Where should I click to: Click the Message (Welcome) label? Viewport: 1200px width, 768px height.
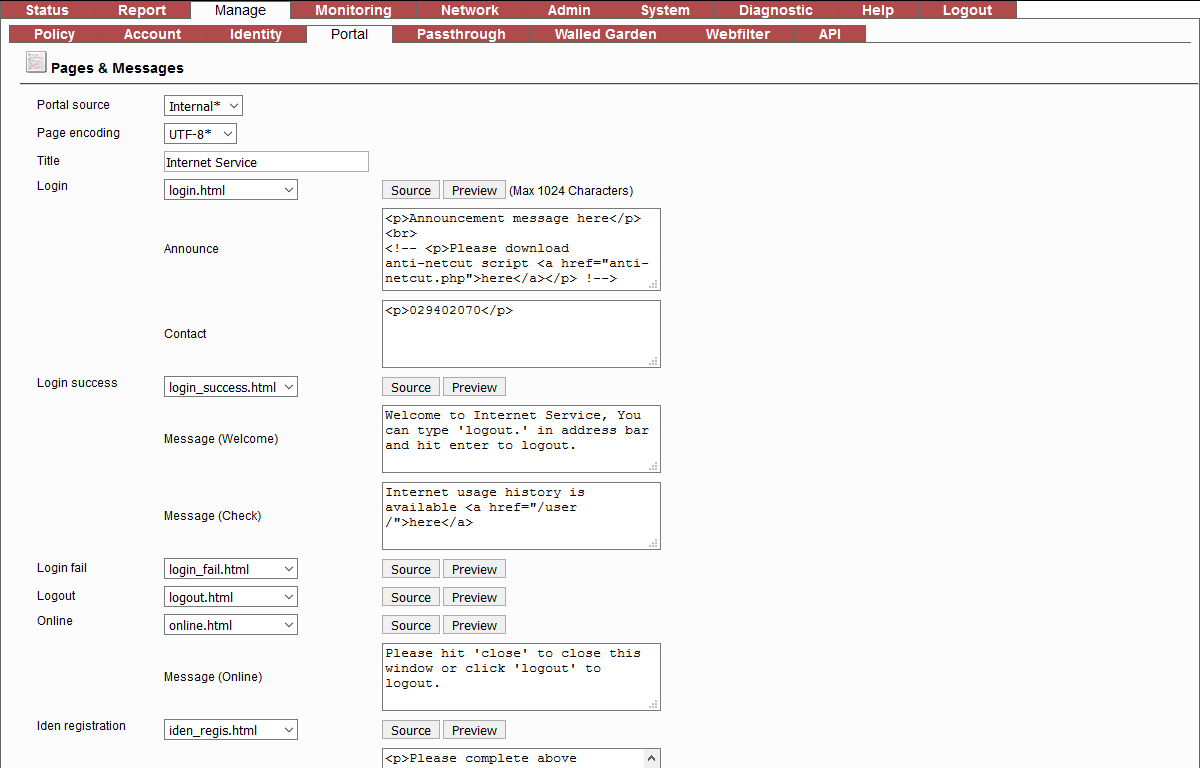click(221, 439)
